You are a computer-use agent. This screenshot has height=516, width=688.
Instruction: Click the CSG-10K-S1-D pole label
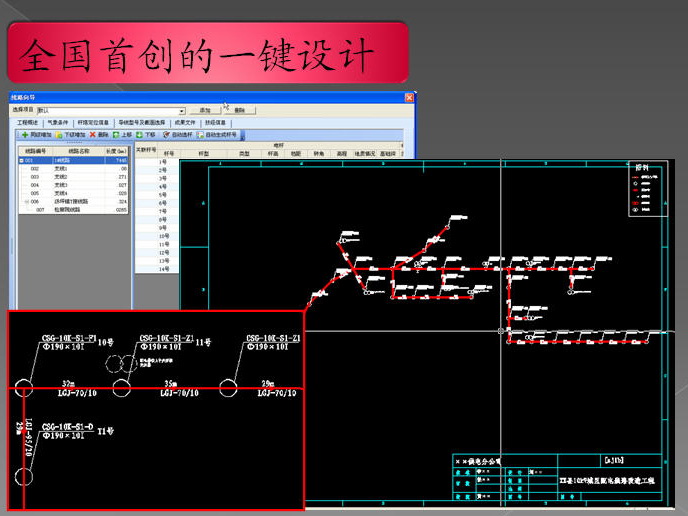pyautogui.click(x=68, y=427)
